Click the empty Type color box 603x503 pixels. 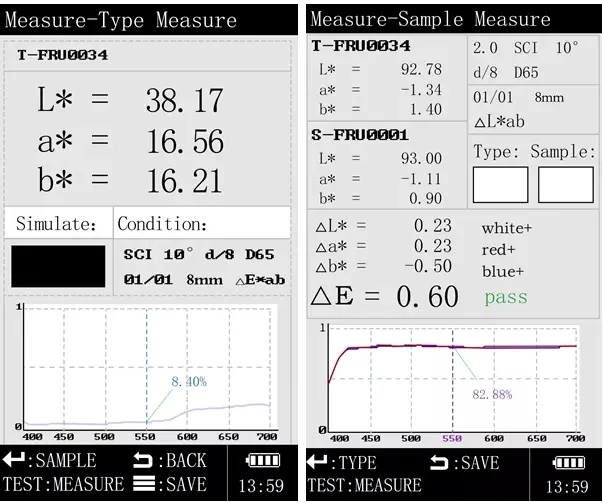(x=500, y=185)
